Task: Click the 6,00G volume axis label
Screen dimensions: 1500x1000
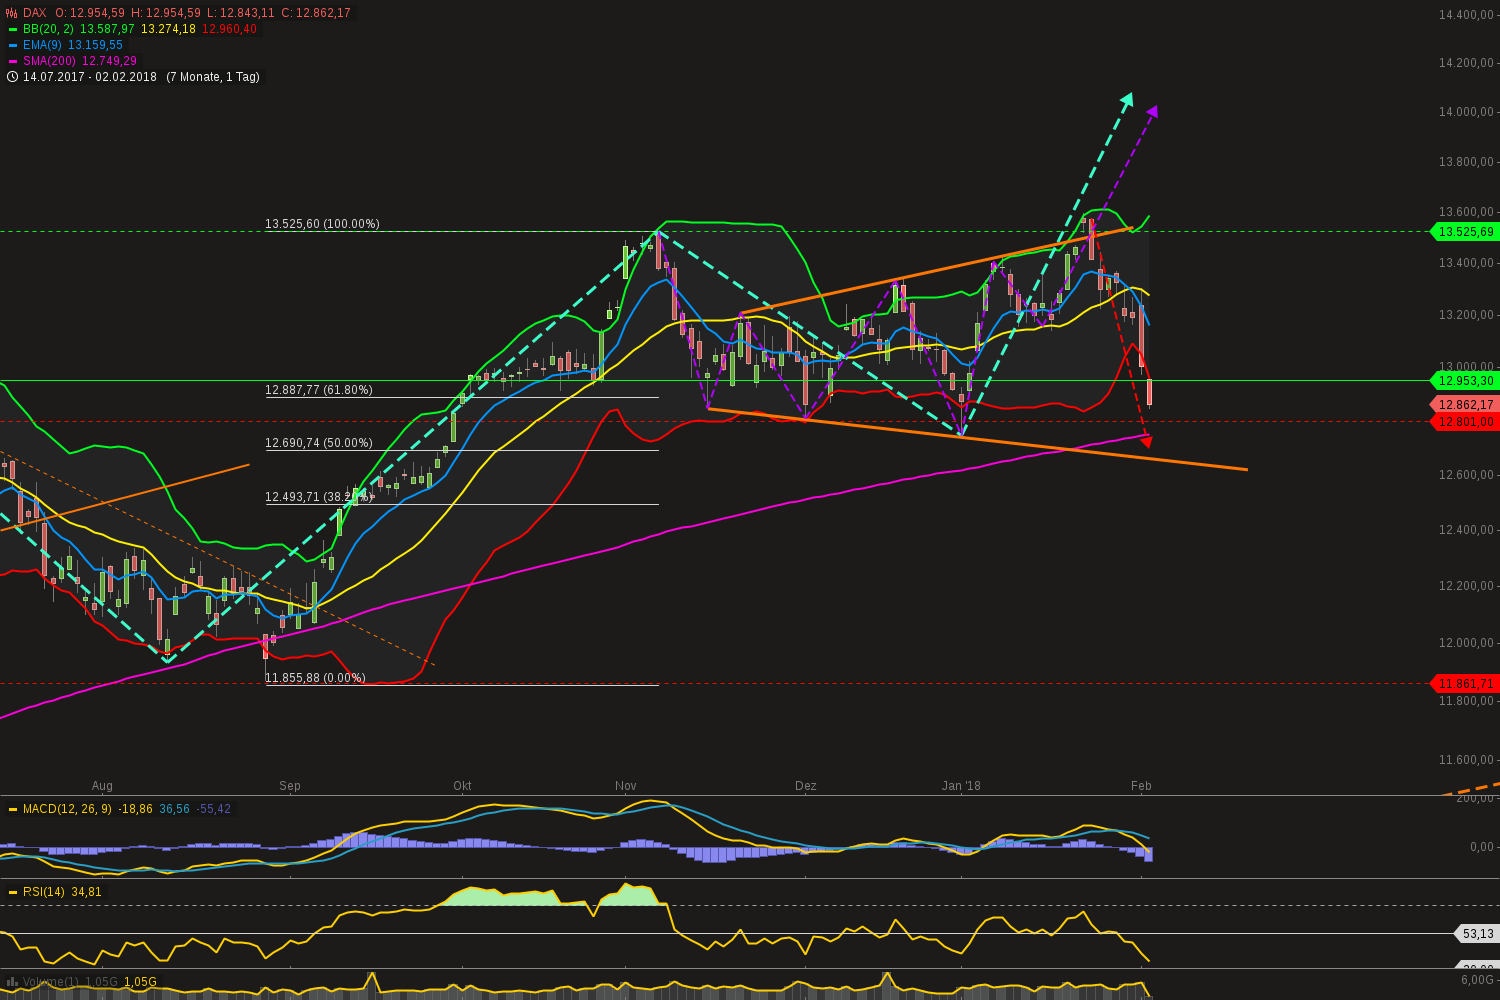Action: click(1478, 980)
